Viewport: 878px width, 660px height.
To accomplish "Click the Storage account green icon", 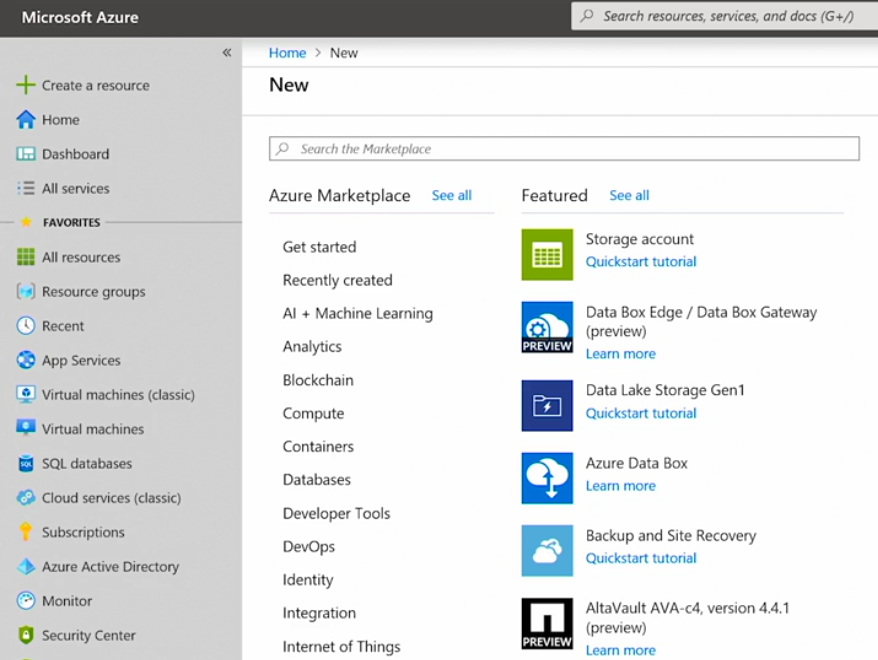I will pyautogui.click(x=547, y=255).
